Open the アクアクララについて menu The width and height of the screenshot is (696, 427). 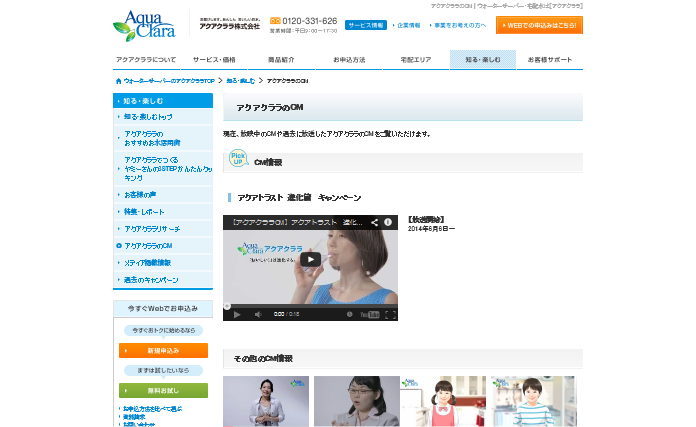coord(146,59)
